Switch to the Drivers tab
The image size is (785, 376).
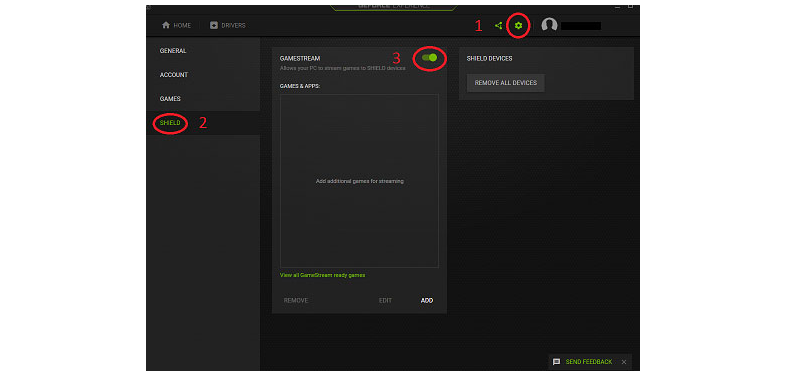[x=228, y=26]
